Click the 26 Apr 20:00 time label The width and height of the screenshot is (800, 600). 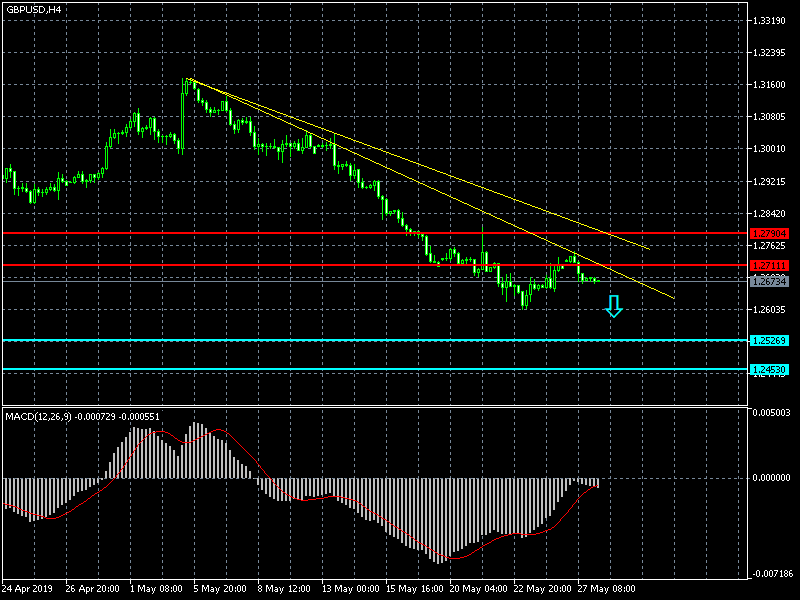click(92, 589)
